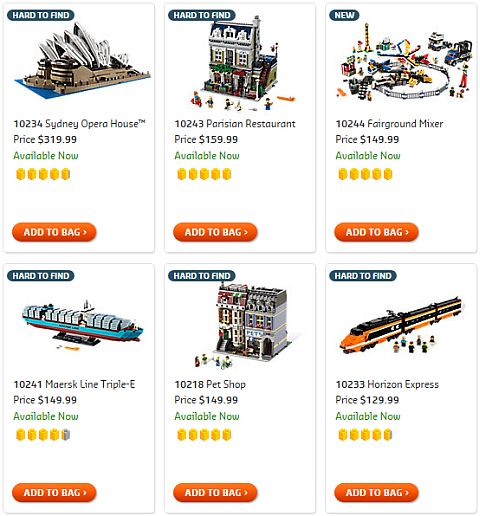View the Maersk Line Triple-E ship image
The image size is (480, 516).
pyautogui.click(x=82, y=325)
